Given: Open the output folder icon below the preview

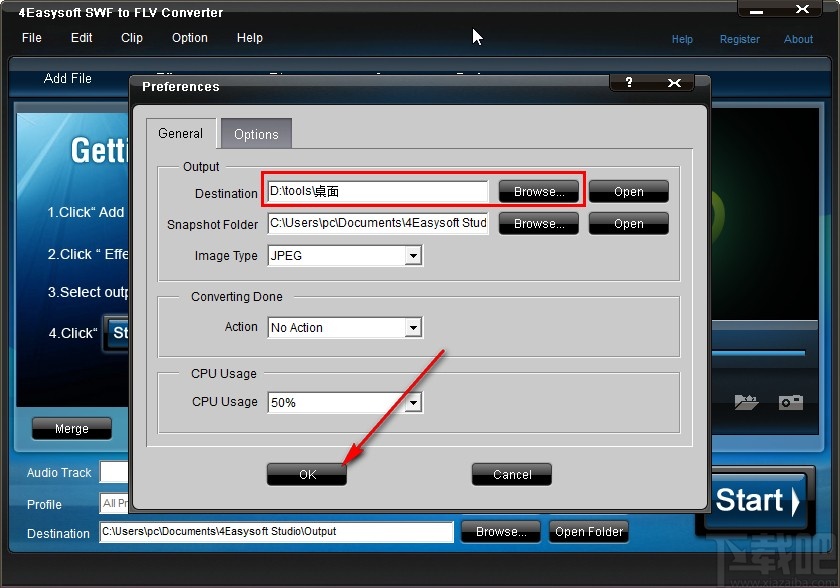Looking at the screenshot, I should (747, 402).
